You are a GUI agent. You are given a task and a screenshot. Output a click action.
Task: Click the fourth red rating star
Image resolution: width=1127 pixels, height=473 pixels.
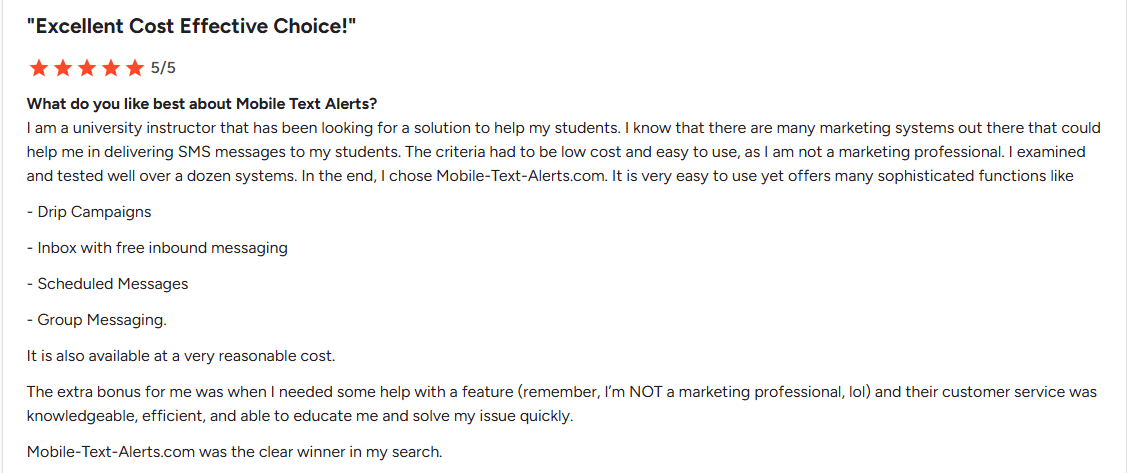111,68
